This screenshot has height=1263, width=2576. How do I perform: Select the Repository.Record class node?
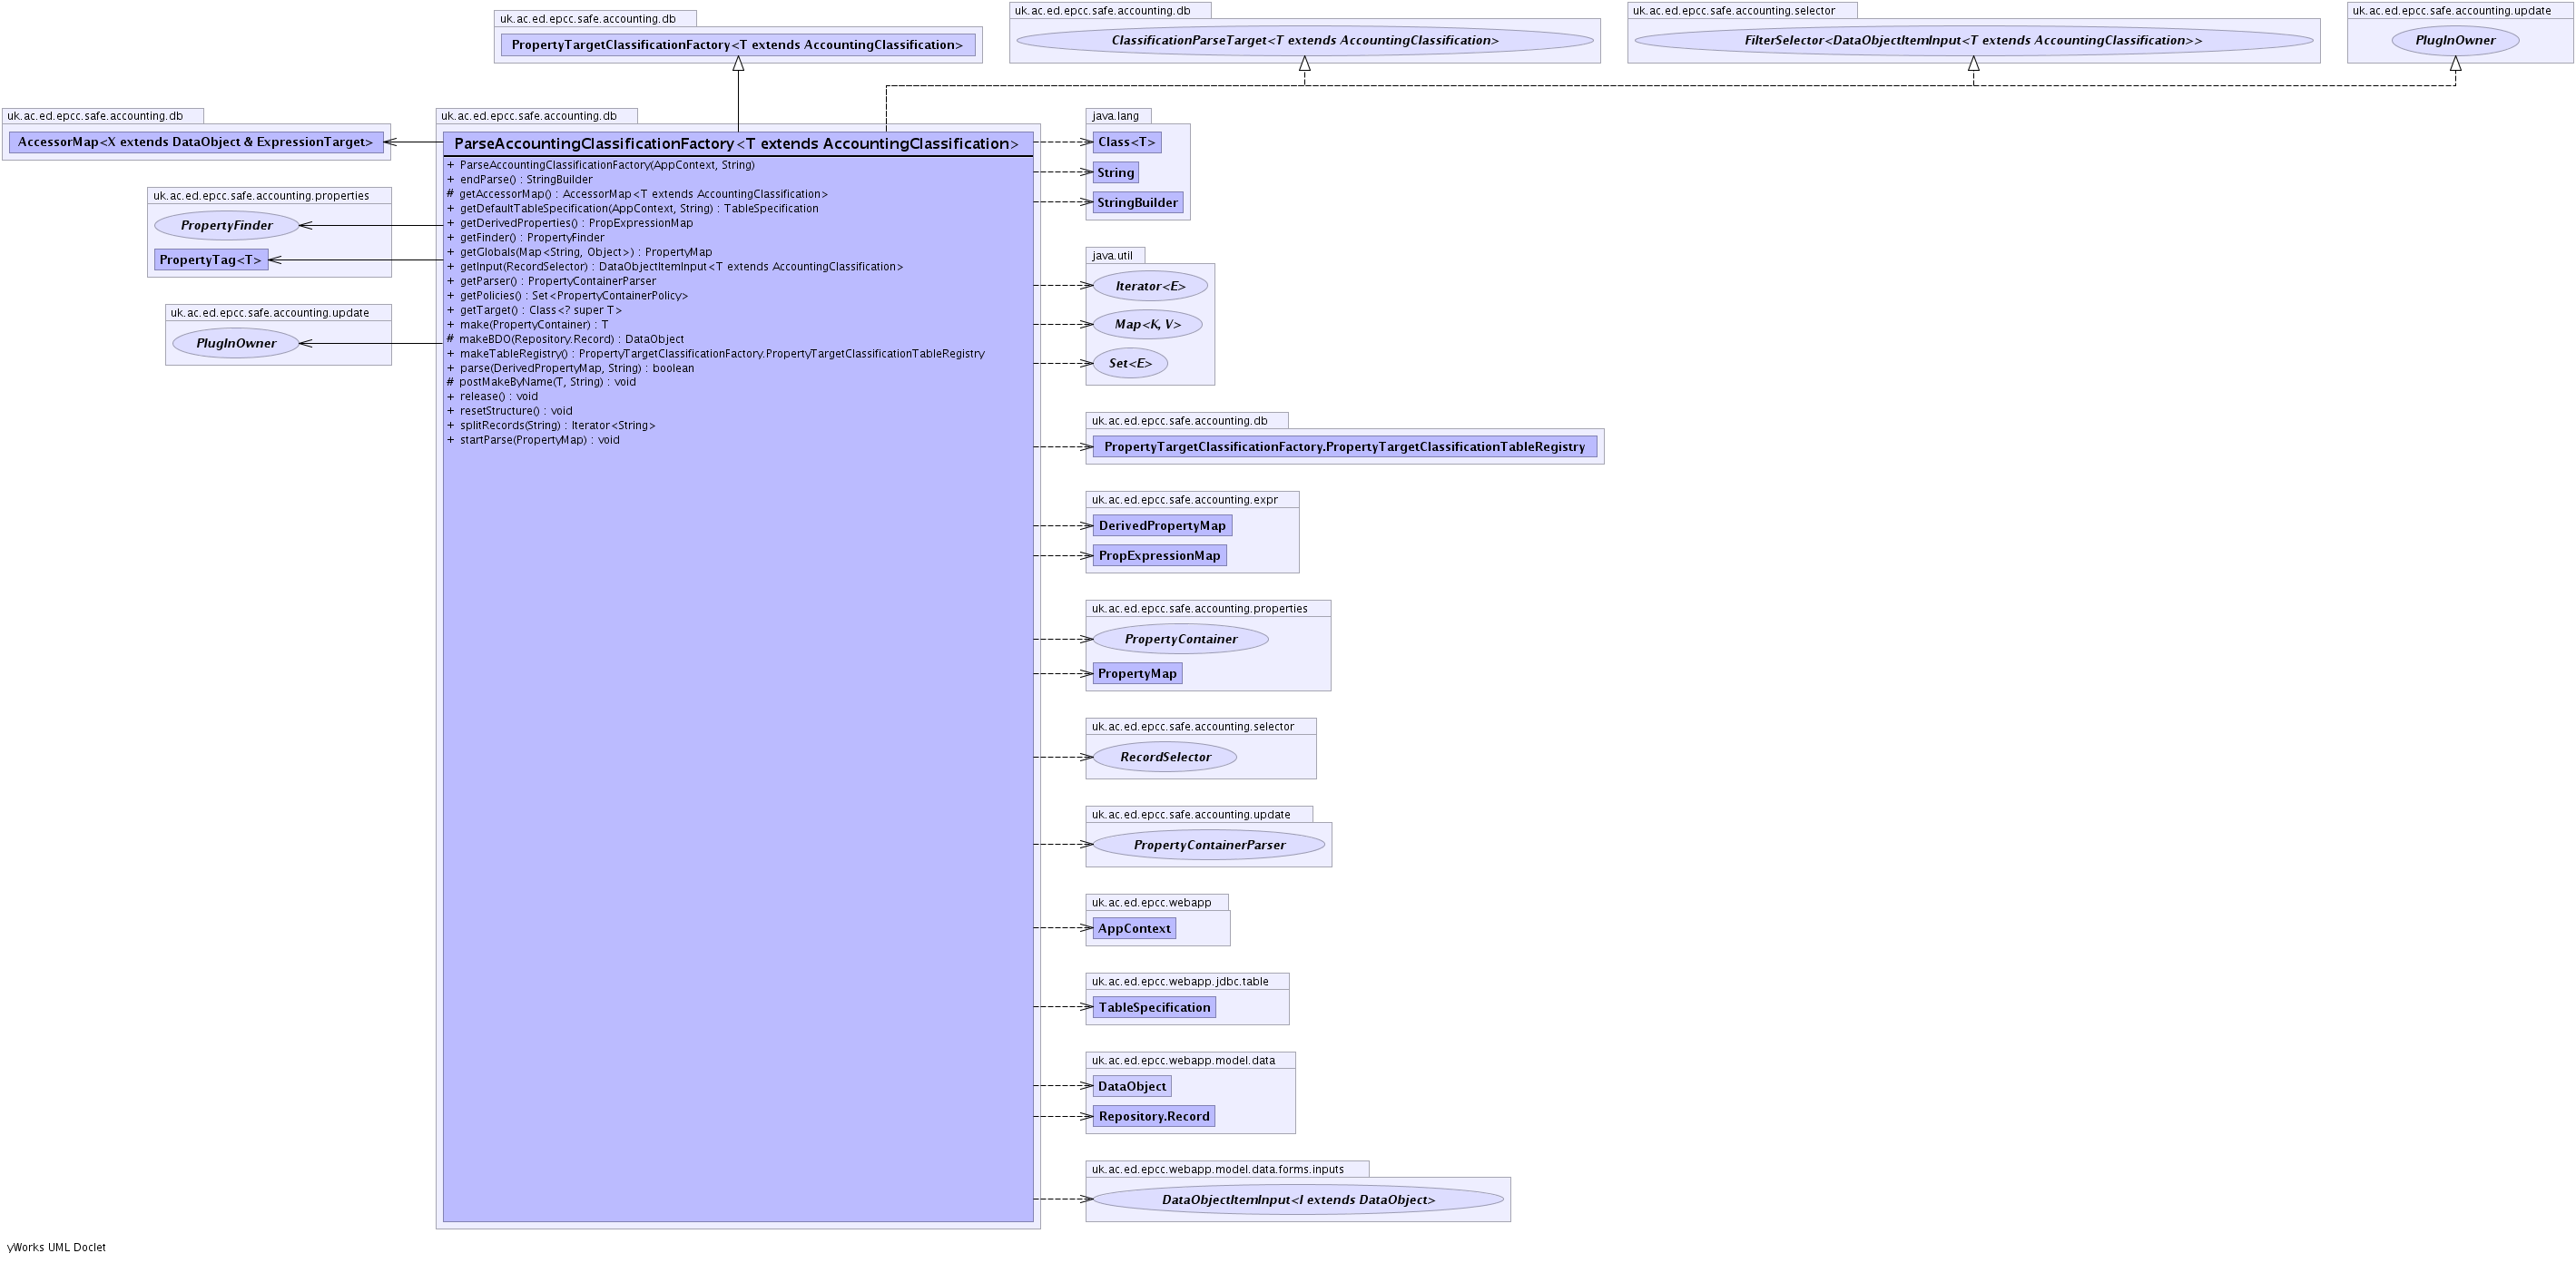tap(1153, 1116)
